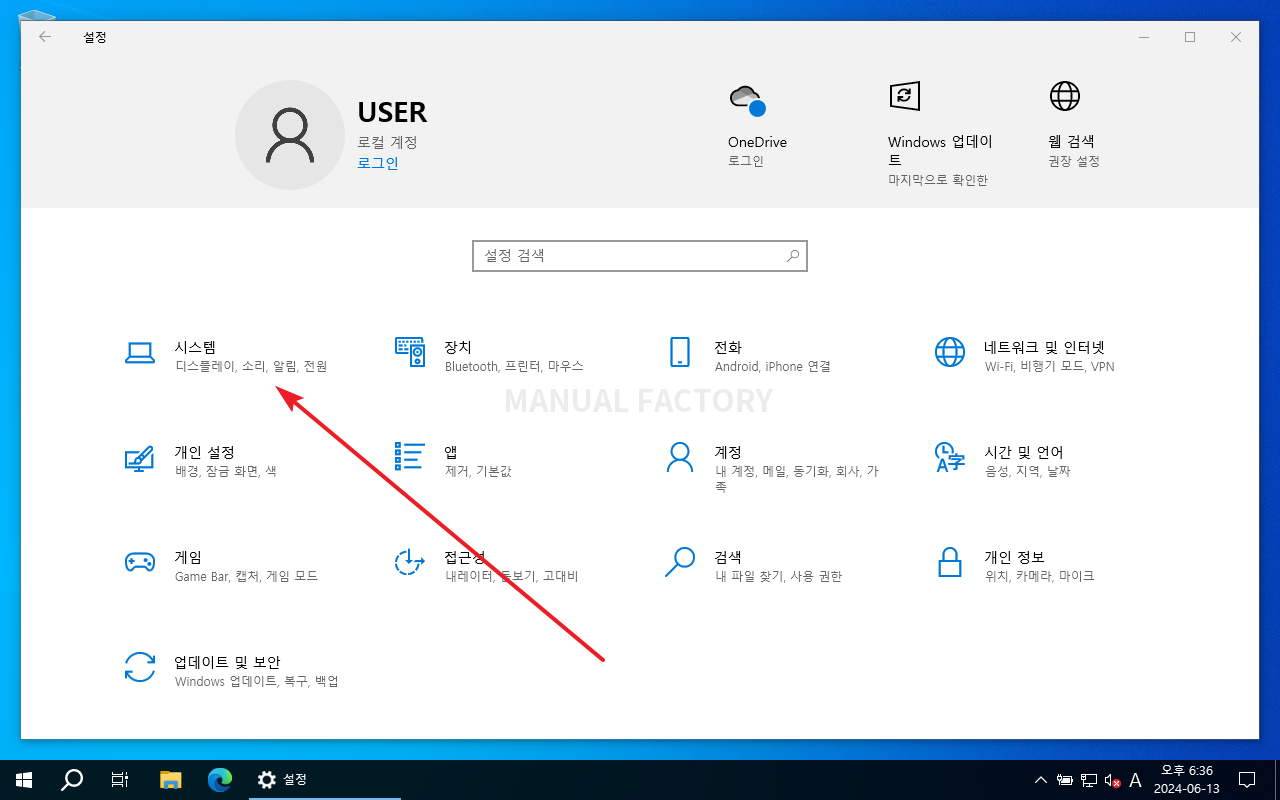Click the search magnifier in 설정 검색 box

(x=793, y=256)
